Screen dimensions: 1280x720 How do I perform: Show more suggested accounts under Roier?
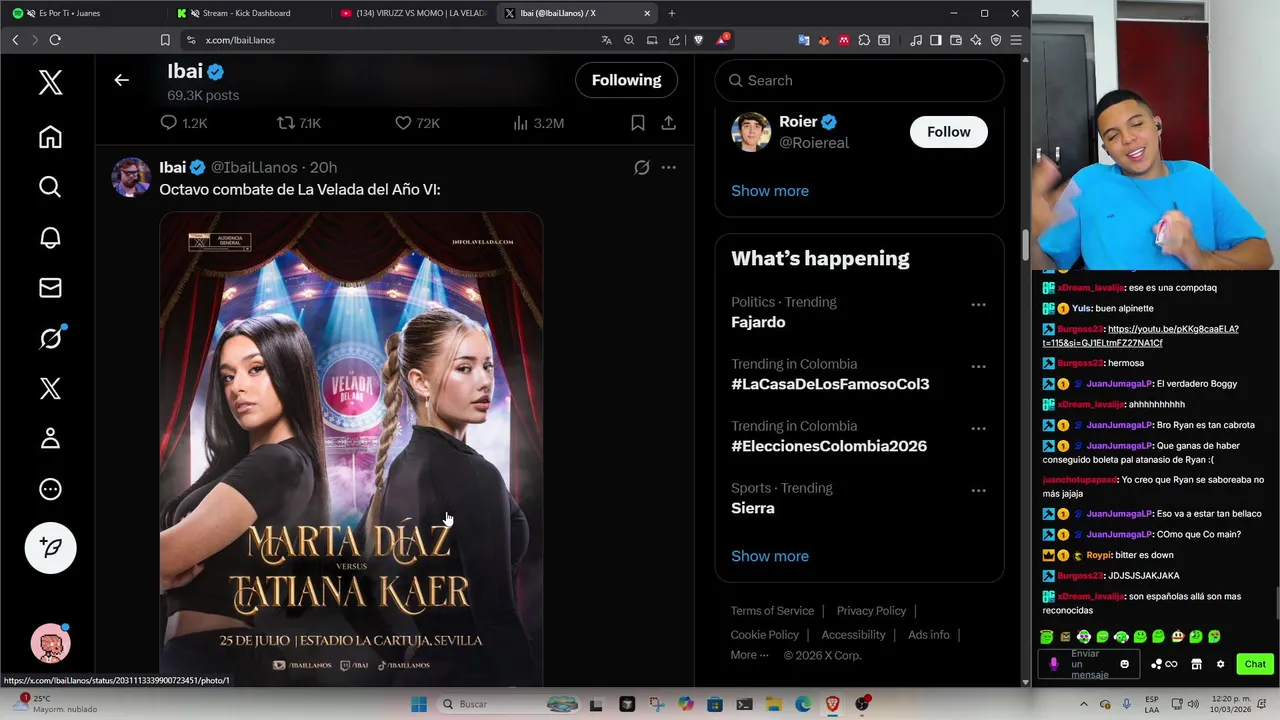770,191
